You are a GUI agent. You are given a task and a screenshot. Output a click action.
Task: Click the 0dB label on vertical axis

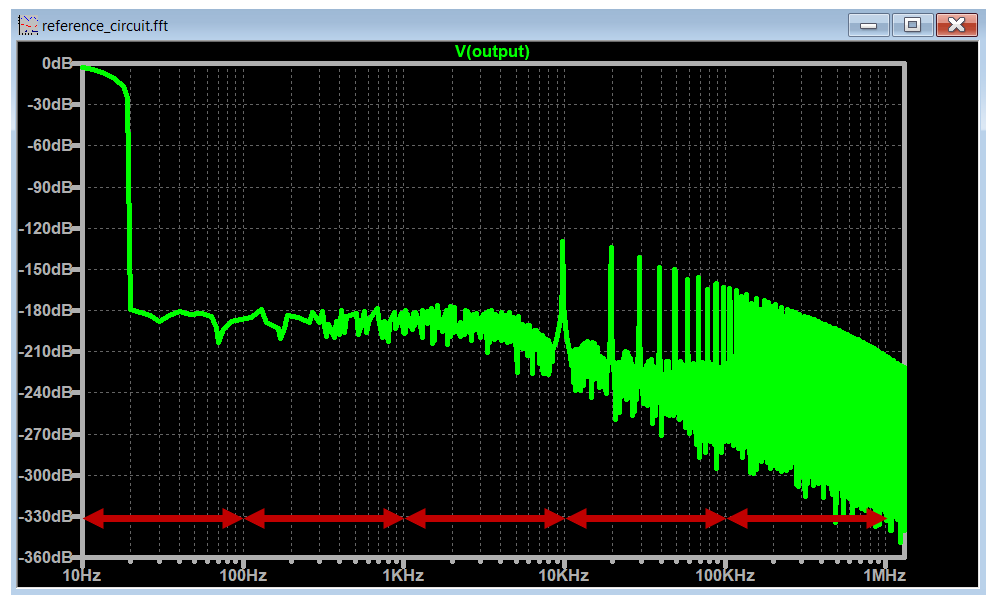[x=56, y=63]
